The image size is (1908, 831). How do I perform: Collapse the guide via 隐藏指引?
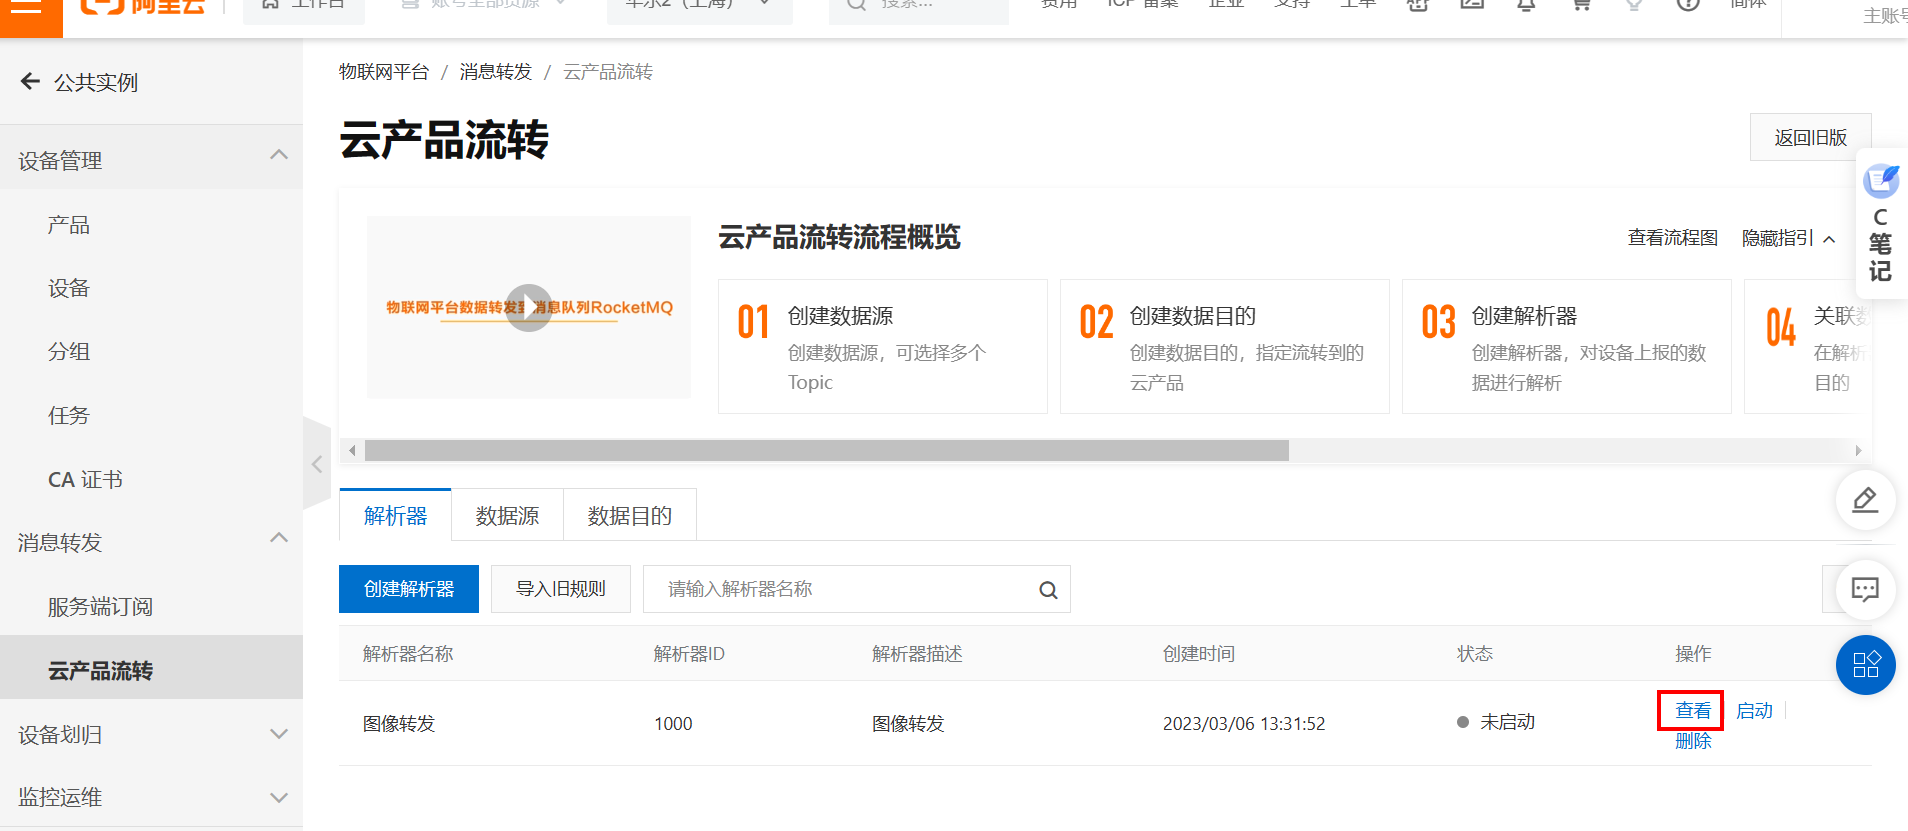click(x=1788, y=238)
